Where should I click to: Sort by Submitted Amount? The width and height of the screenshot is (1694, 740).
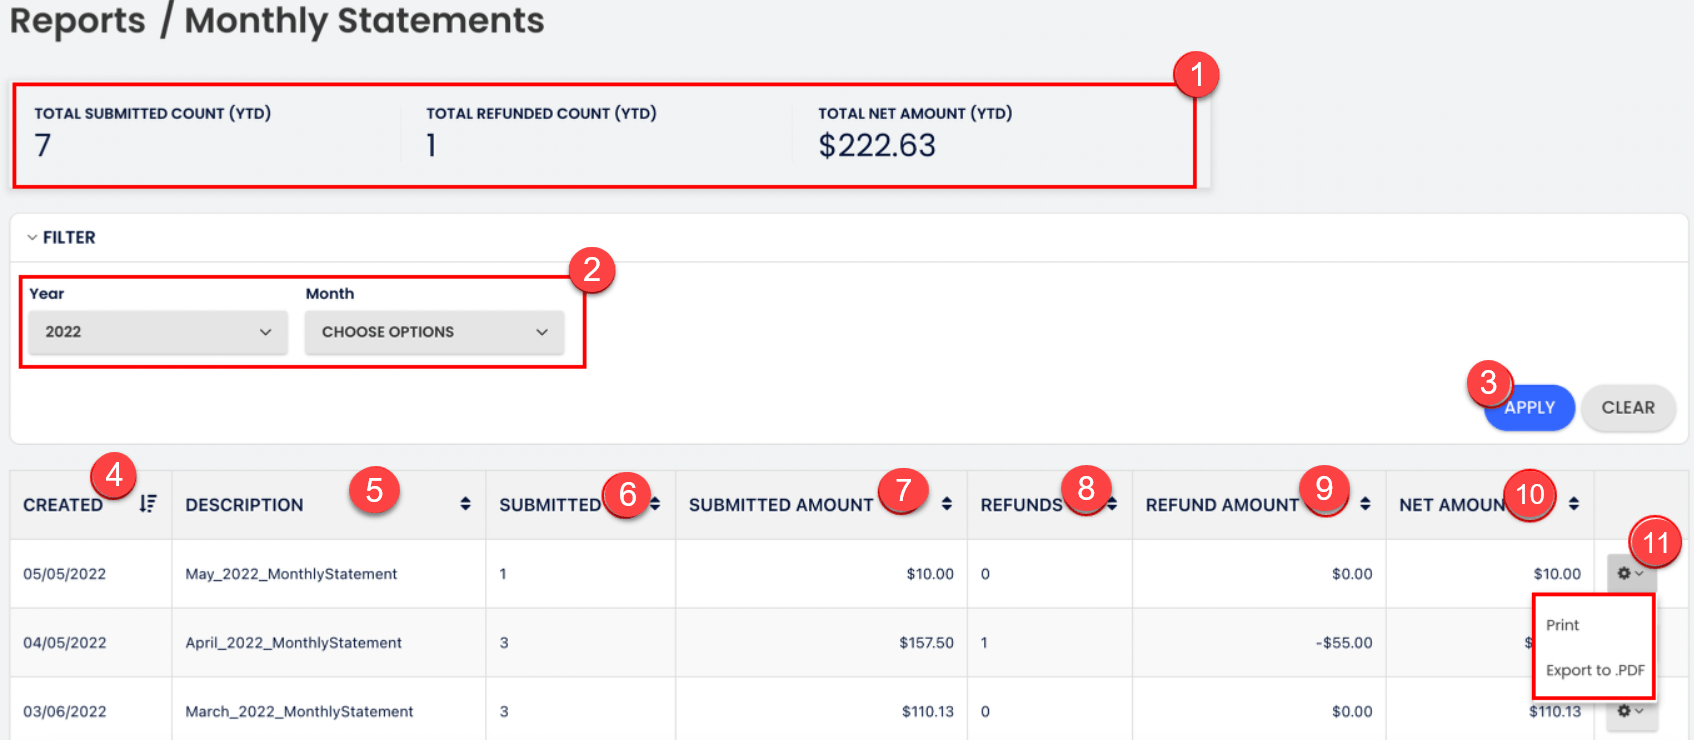pyautogui.click(x=946, y=504)
